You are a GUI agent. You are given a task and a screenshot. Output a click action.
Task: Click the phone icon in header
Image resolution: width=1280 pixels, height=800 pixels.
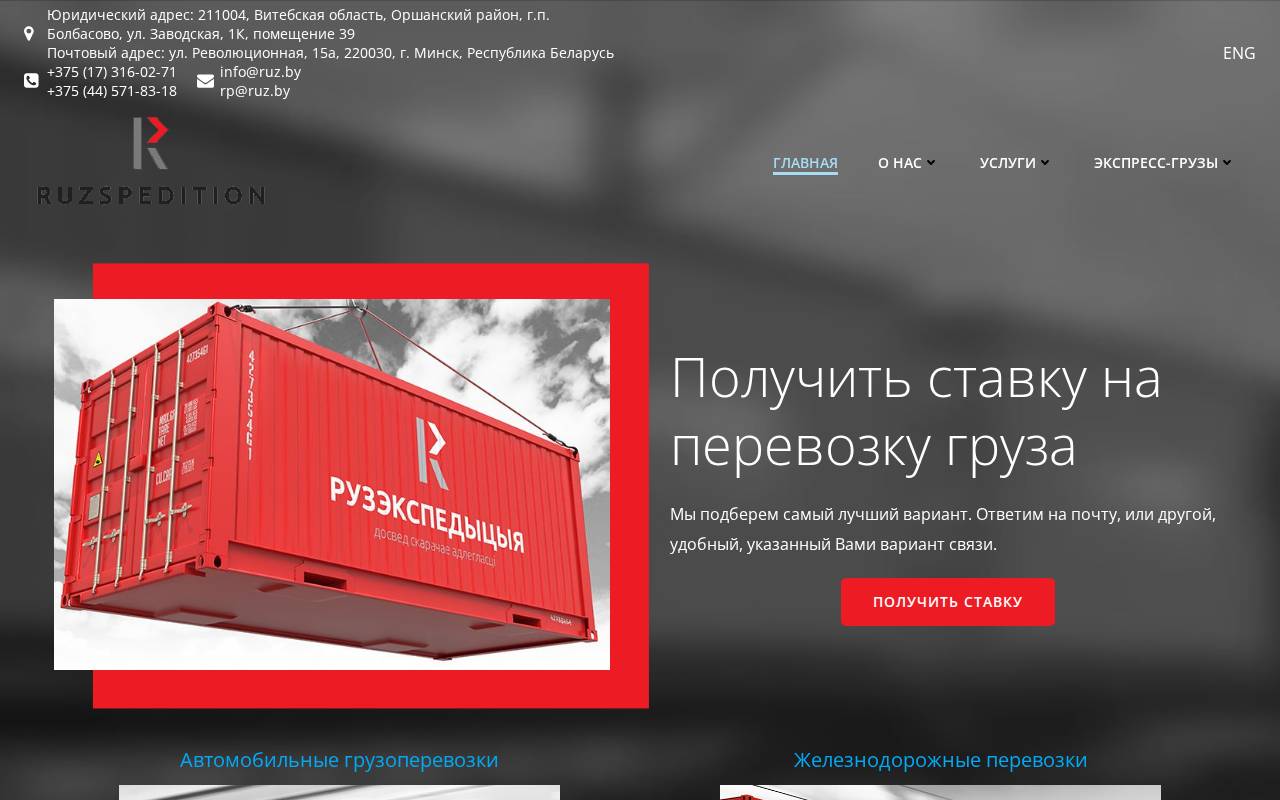[x=31, y=81]
